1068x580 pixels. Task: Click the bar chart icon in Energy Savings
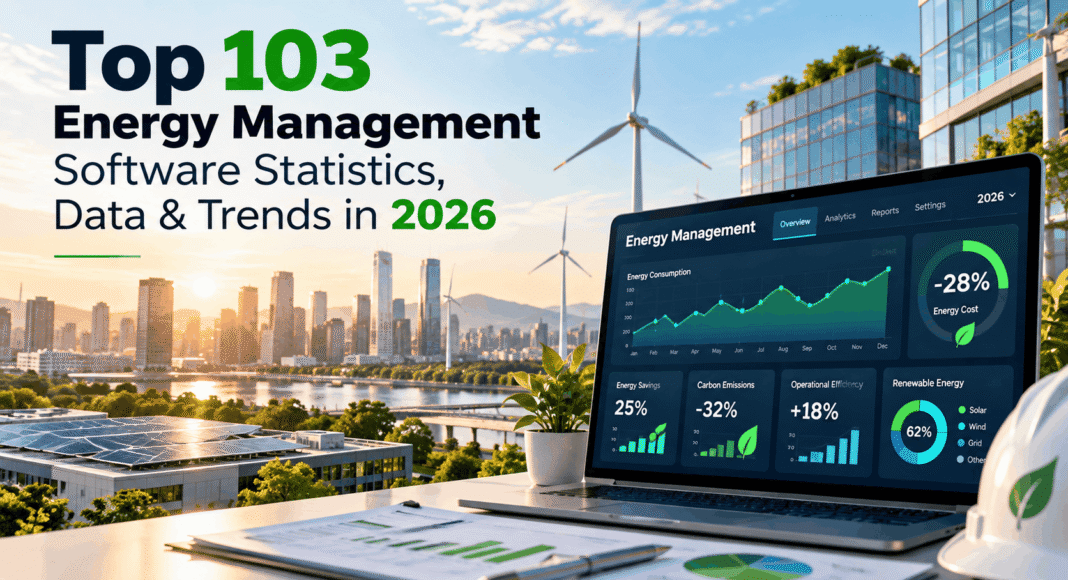coord(642,439)
